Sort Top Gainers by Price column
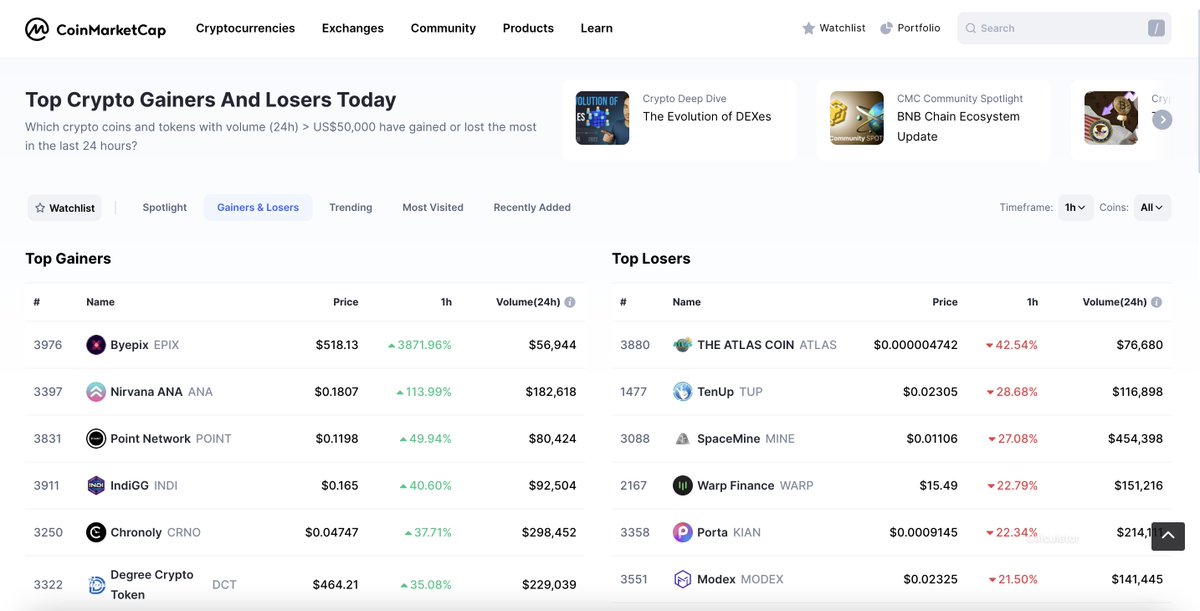Viewport: 1200px width, 611px height. pyautogui.click(x=345, y=302)
